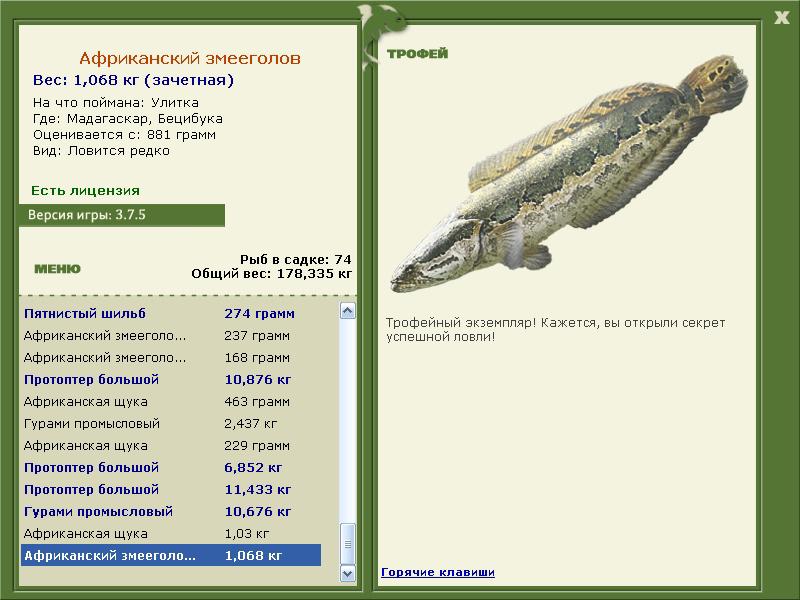Image resolution: width=800 pixels, height=600 pixels.
Task: Click the Версия игры: 3.7.5 bar
Action: (121, 215)
